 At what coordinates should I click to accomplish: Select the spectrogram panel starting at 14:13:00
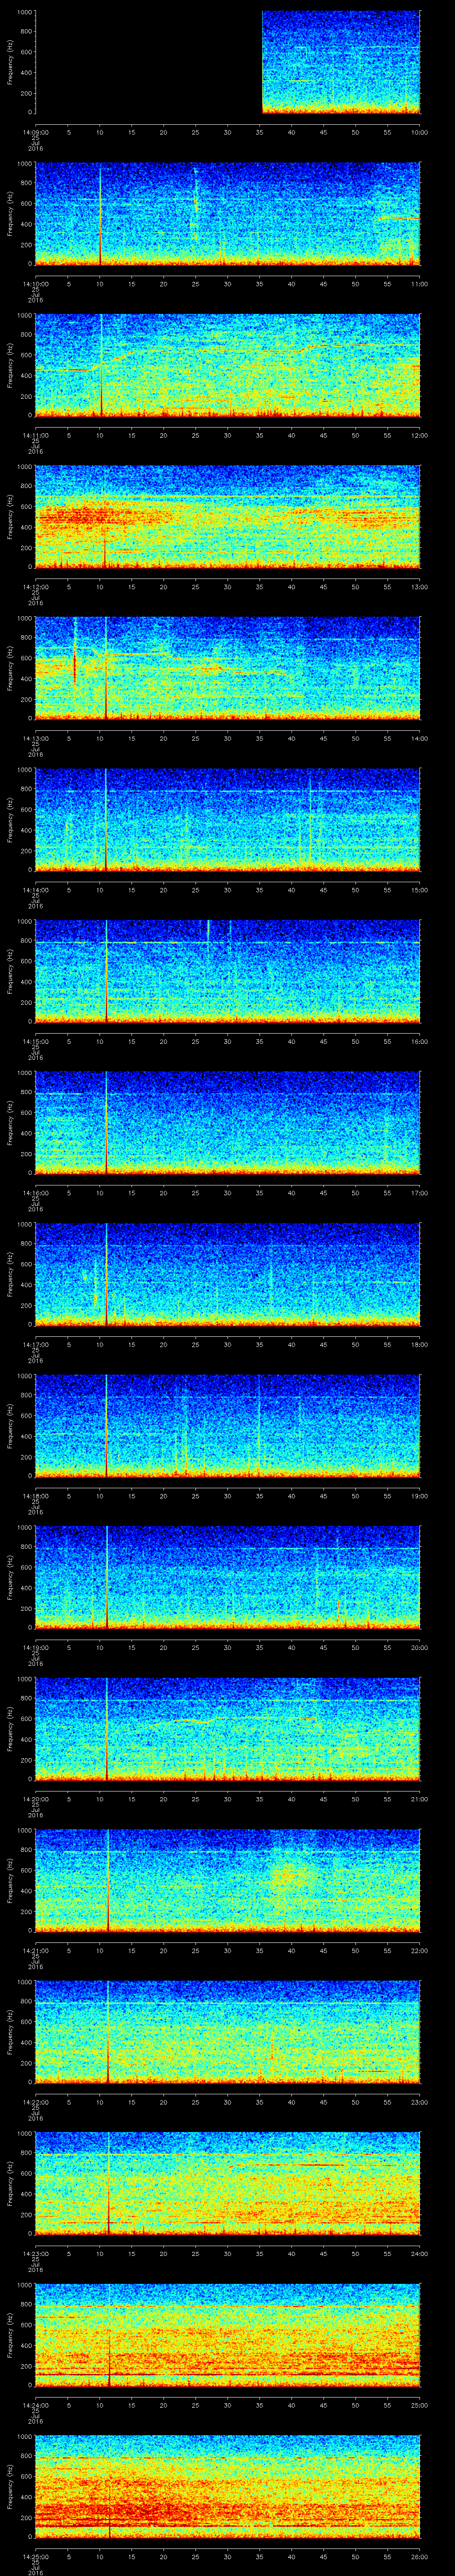(227, 668)
